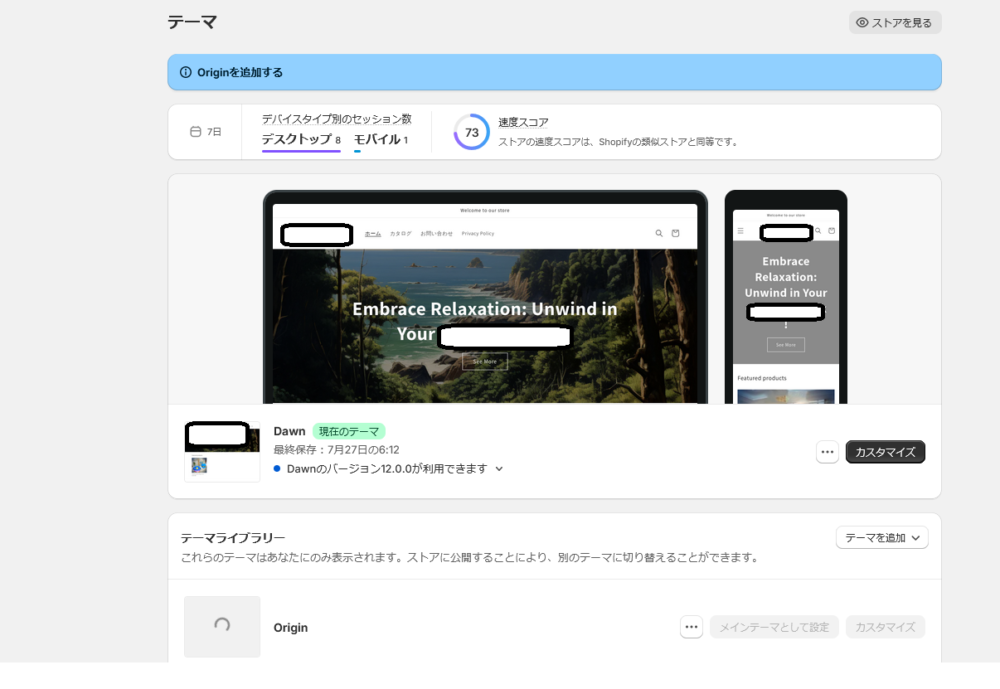Open the three-dot actions menu for Dawn theme
The image size is (1000, 689).
tap(827, 452)
